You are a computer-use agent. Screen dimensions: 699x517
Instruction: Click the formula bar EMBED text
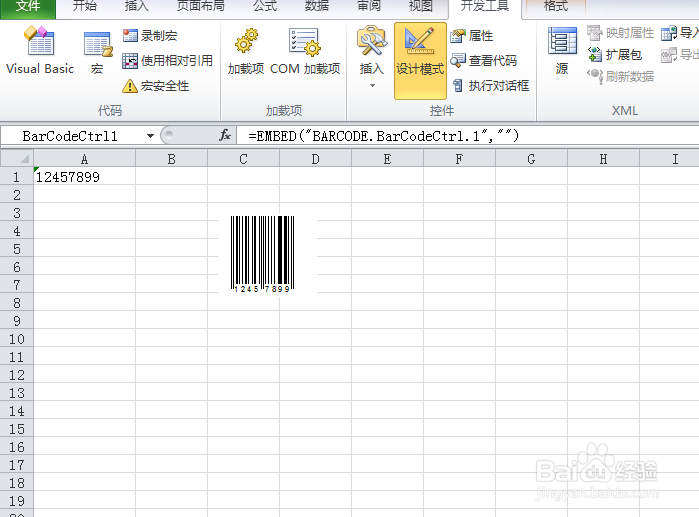383,135
